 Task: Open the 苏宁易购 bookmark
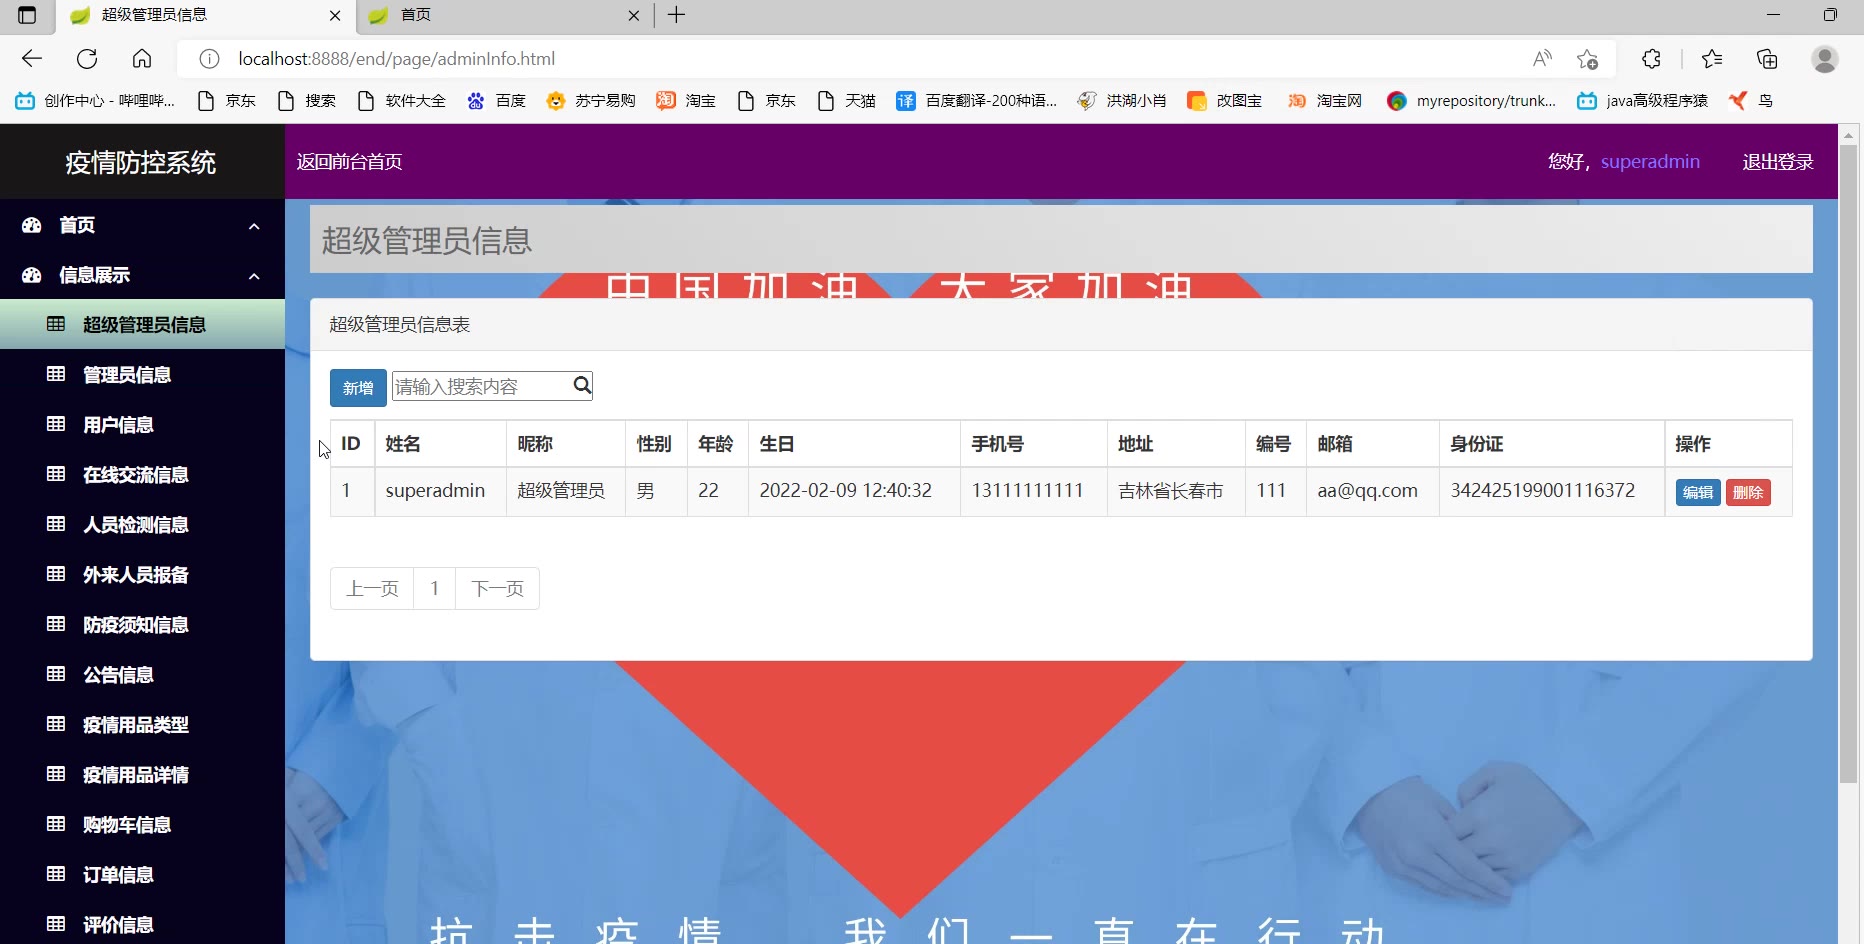591,101
